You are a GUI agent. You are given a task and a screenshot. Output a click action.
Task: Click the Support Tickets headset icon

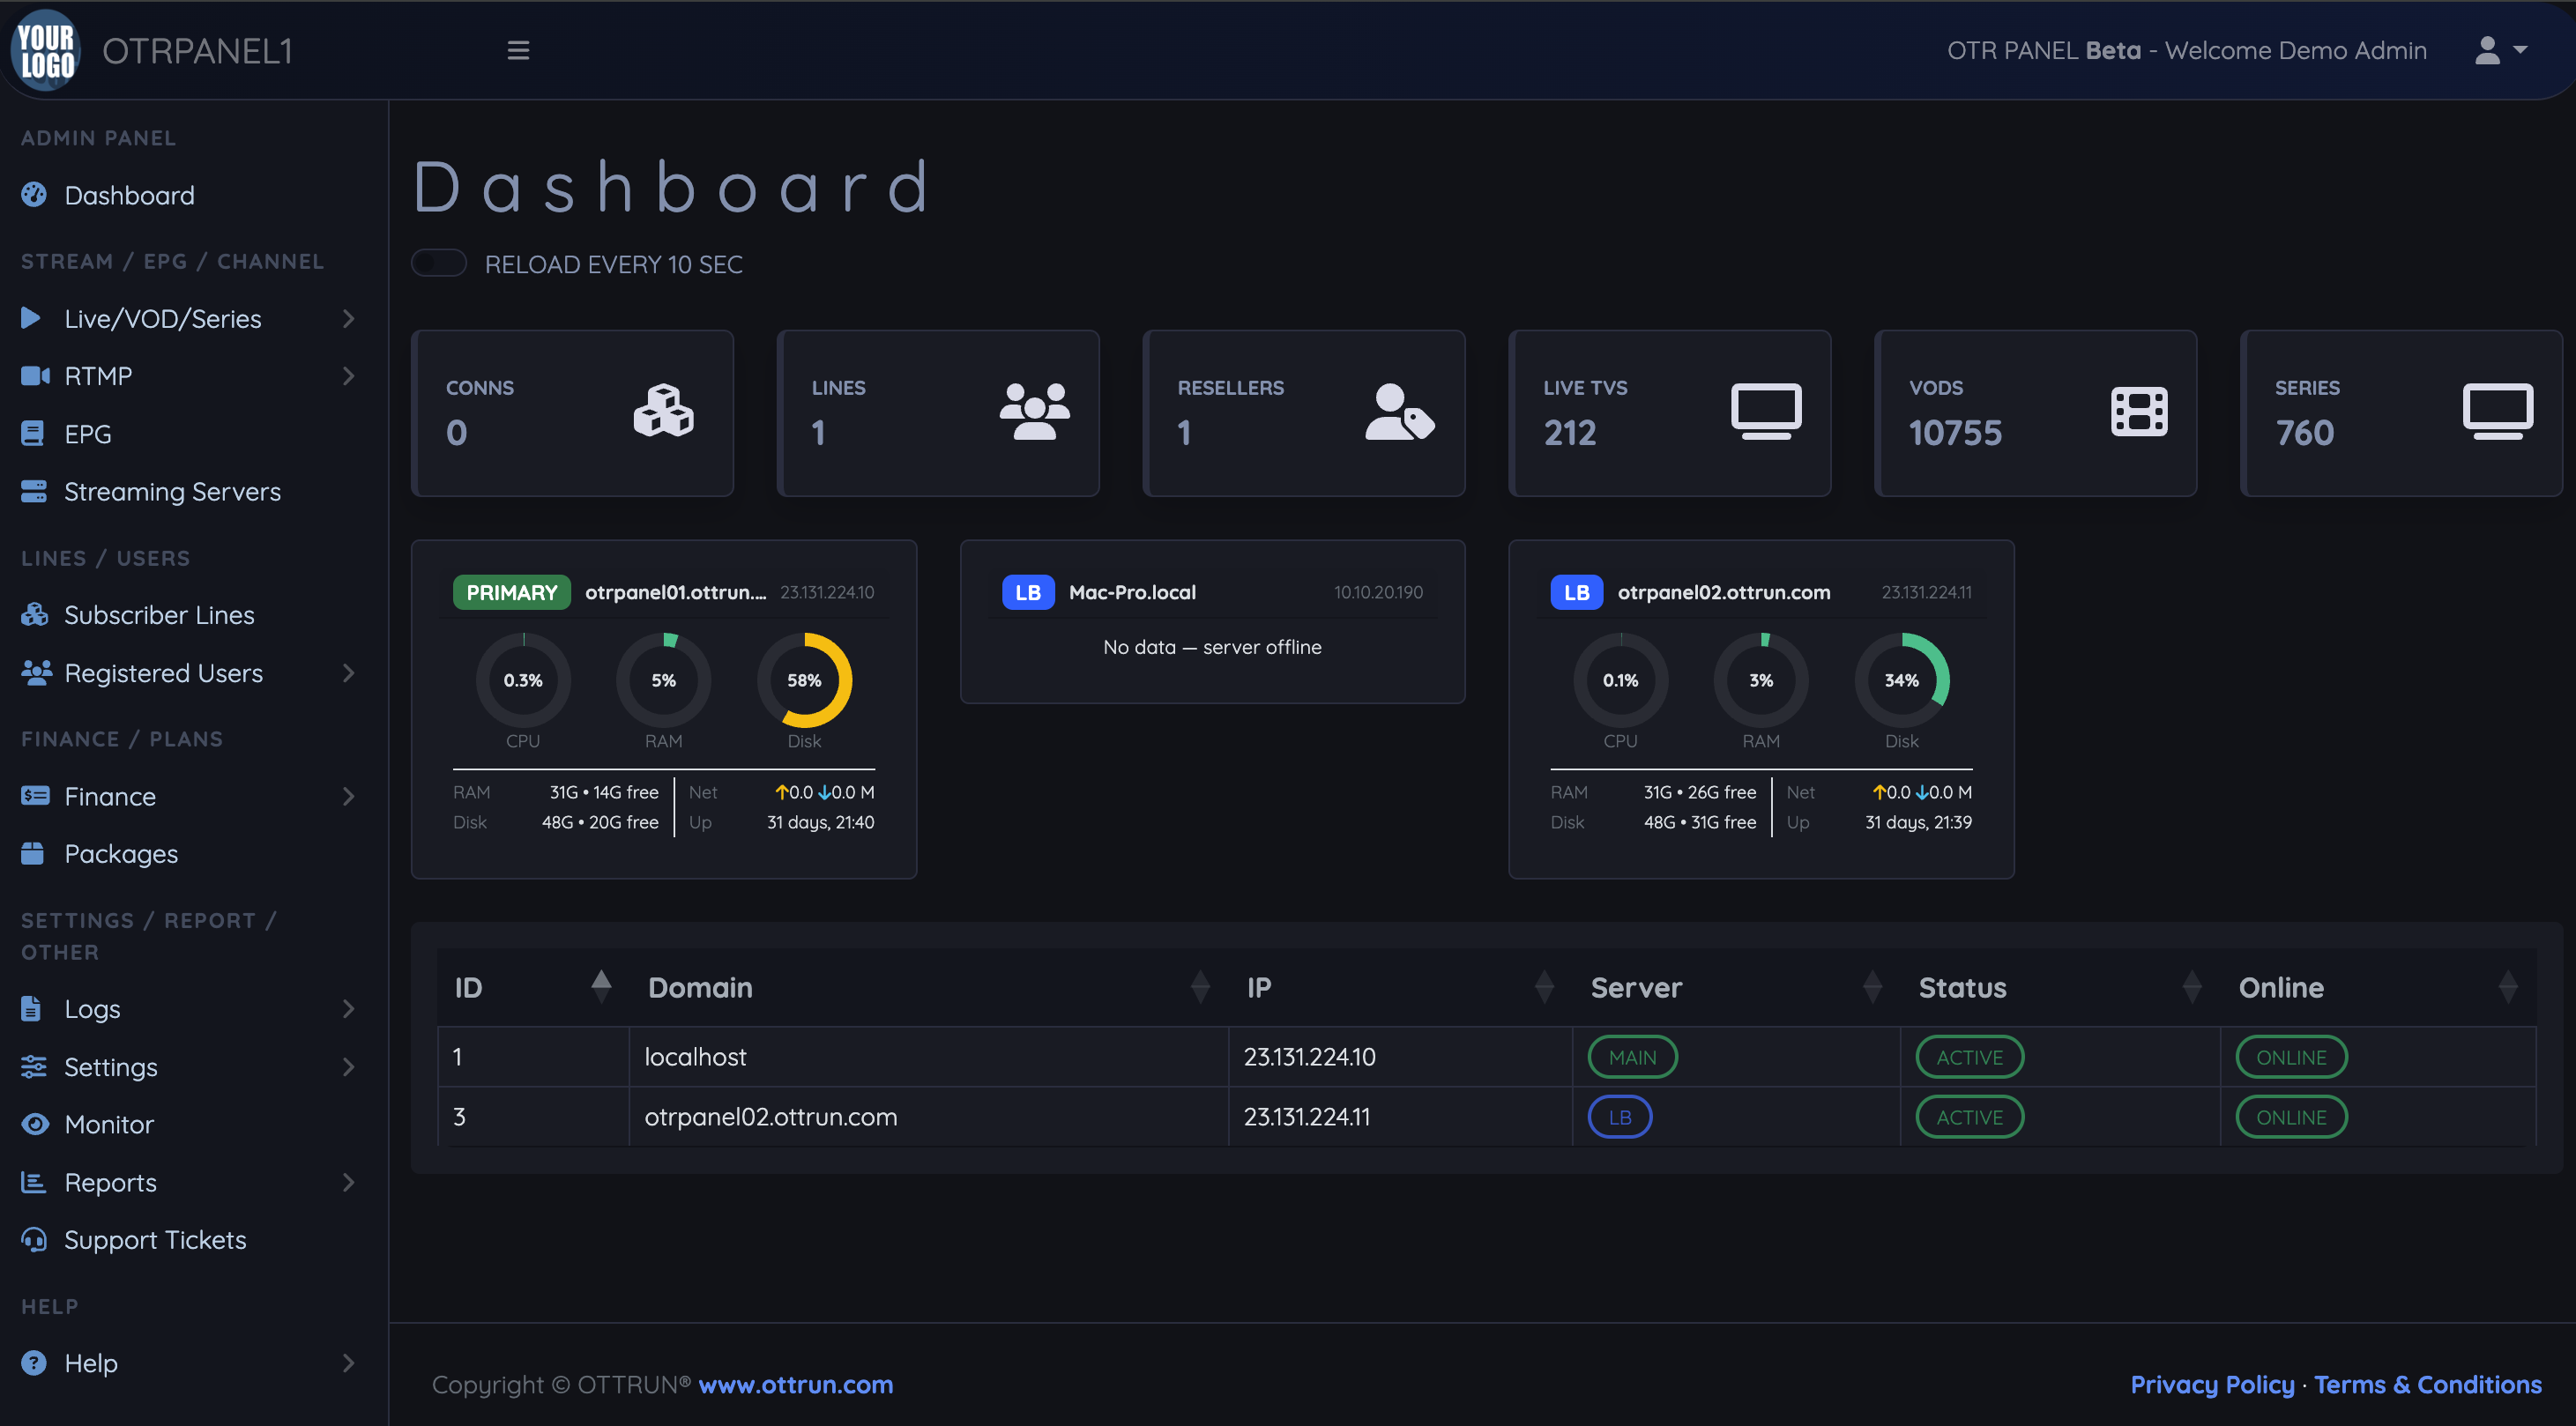pyautogui.click(x=34, y=1239)
